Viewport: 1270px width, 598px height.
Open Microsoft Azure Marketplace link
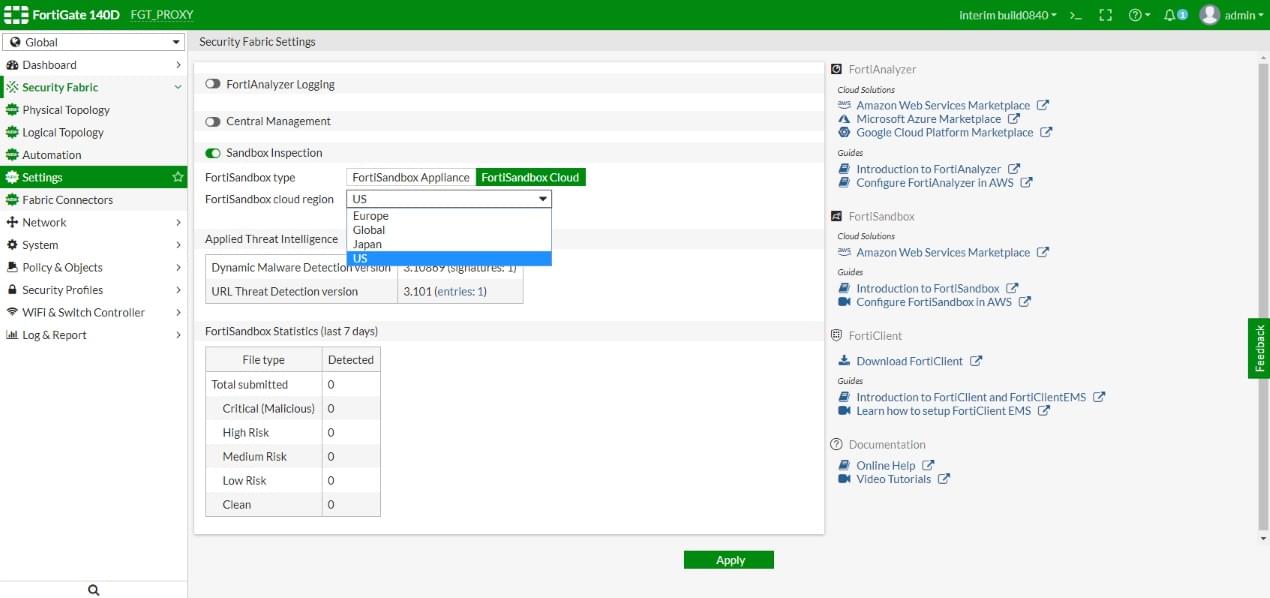[928, 119]
